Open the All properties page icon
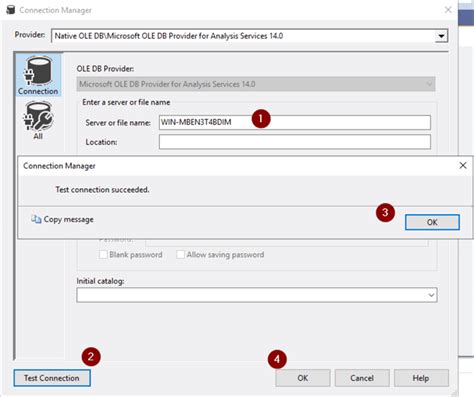 click(x=38, y=120)
